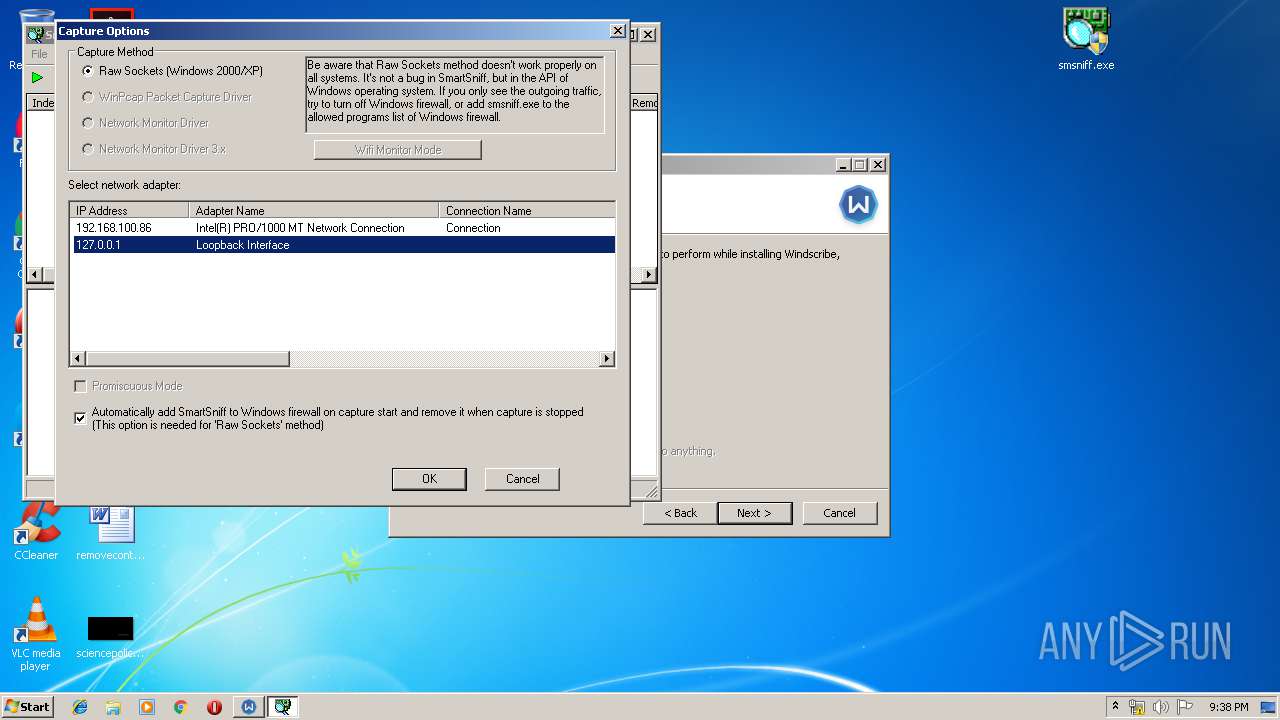The height and width of the screenshot is (720, 1280).
Task: Click the Action Center flag tray icon
Action: coord(1185,707)
